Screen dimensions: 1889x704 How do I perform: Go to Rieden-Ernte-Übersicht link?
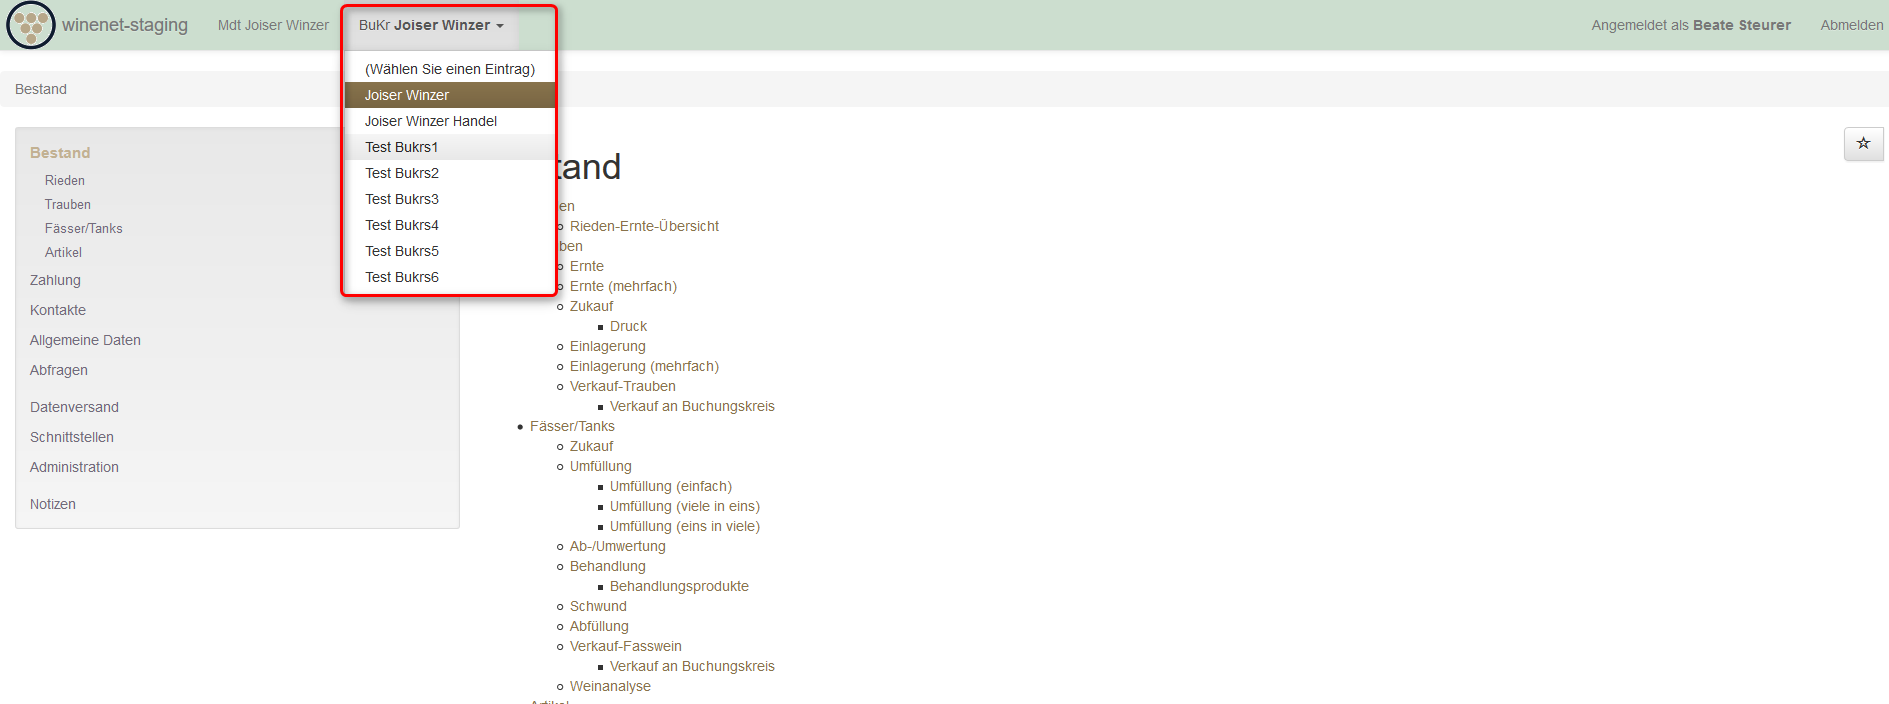point(644,226)
